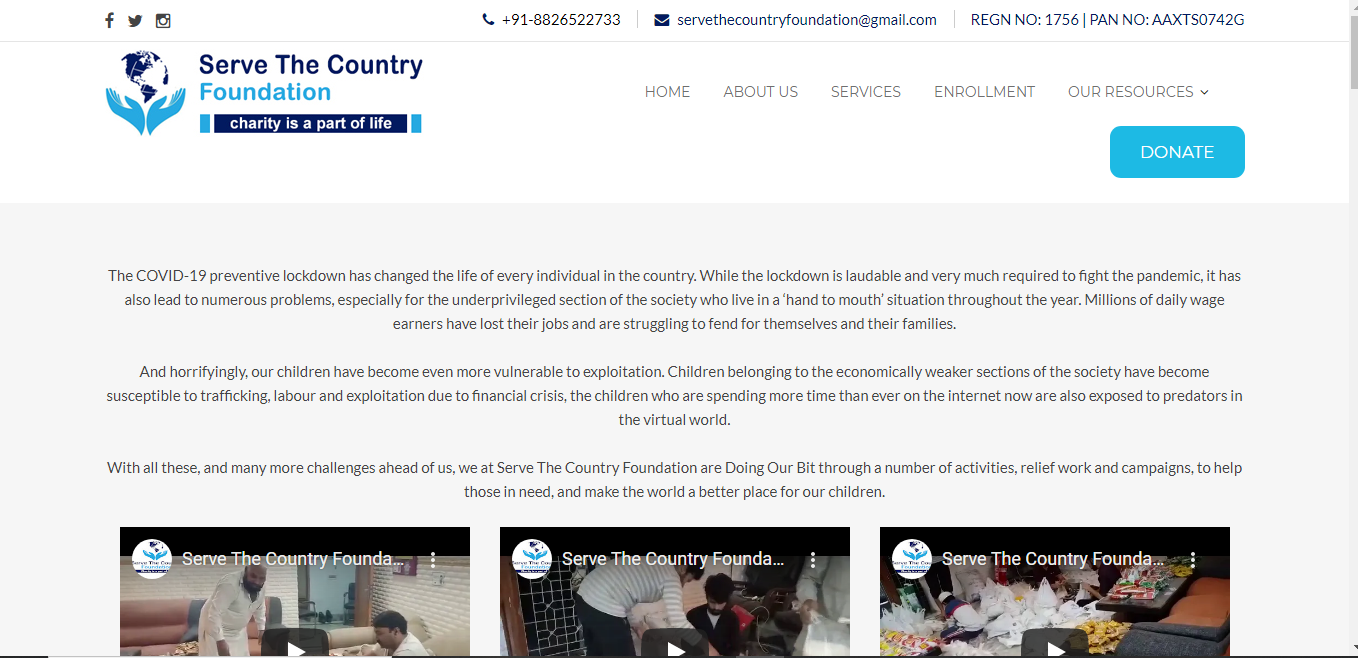Open the second video's three-dot menu
Image resolution: width=1358 pixels, height=658 pixels.
coord(813,560)
